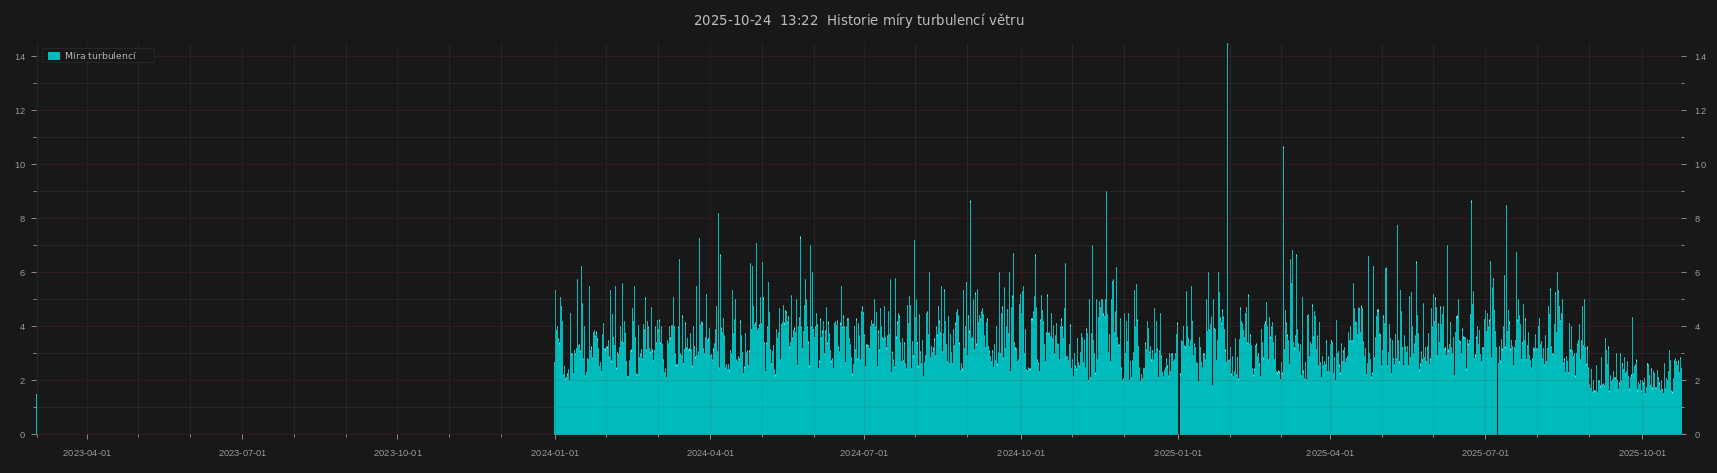Select the 2025-01-01 x-axis date label
Viewport: 1717px width, 473px height.
1178,453
